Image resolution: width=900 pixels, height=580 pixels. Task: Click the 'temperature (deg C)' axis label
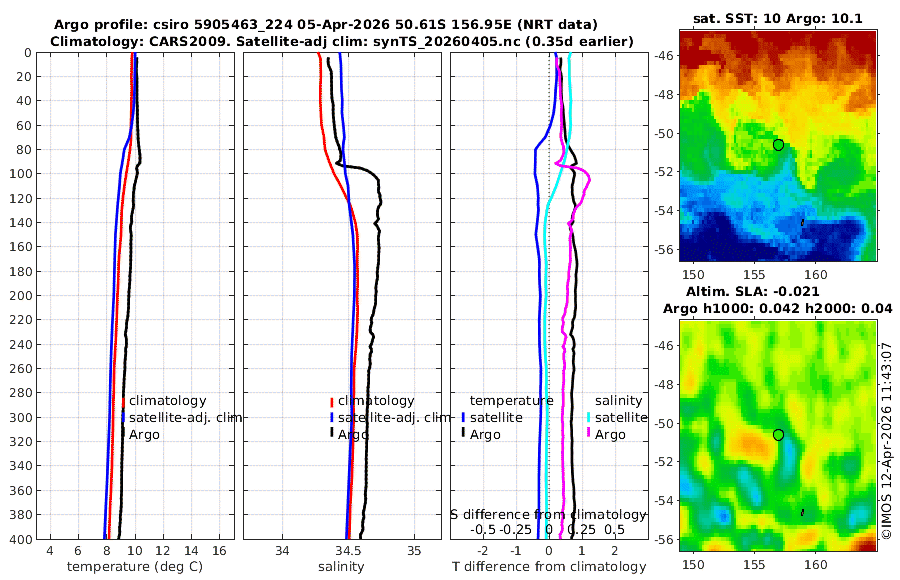tap(135, 567)
